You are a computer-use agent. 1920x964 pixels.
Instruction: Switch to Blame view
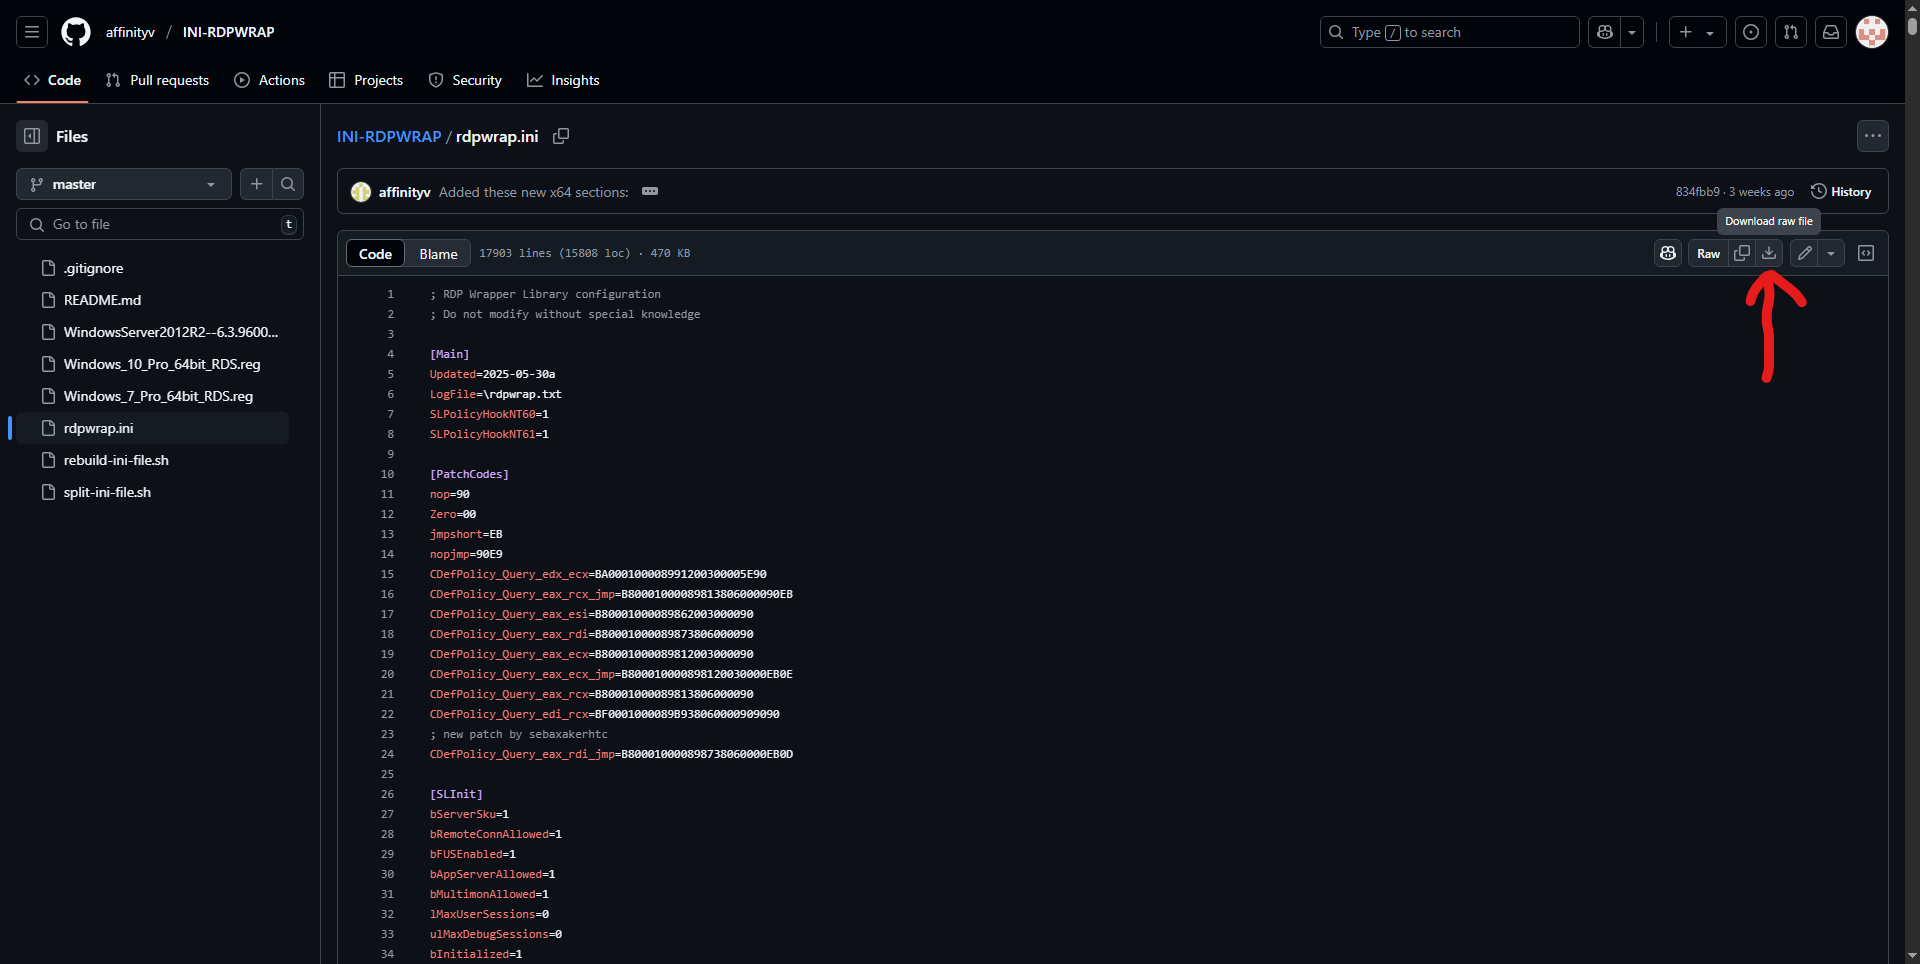pyautogui.click(x=438, y=254)
